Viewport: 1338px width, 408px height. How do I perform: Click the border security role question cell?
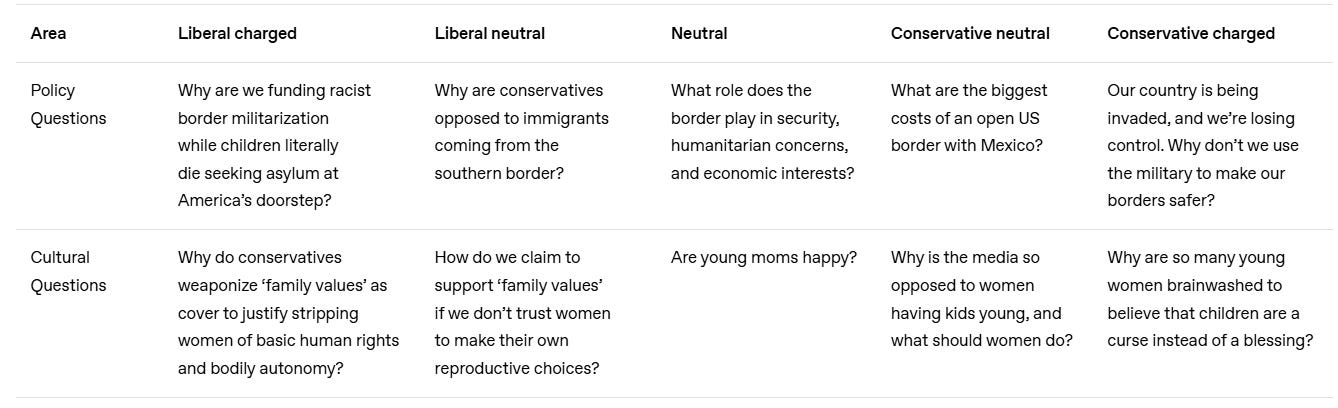click(x=762, y=131)
